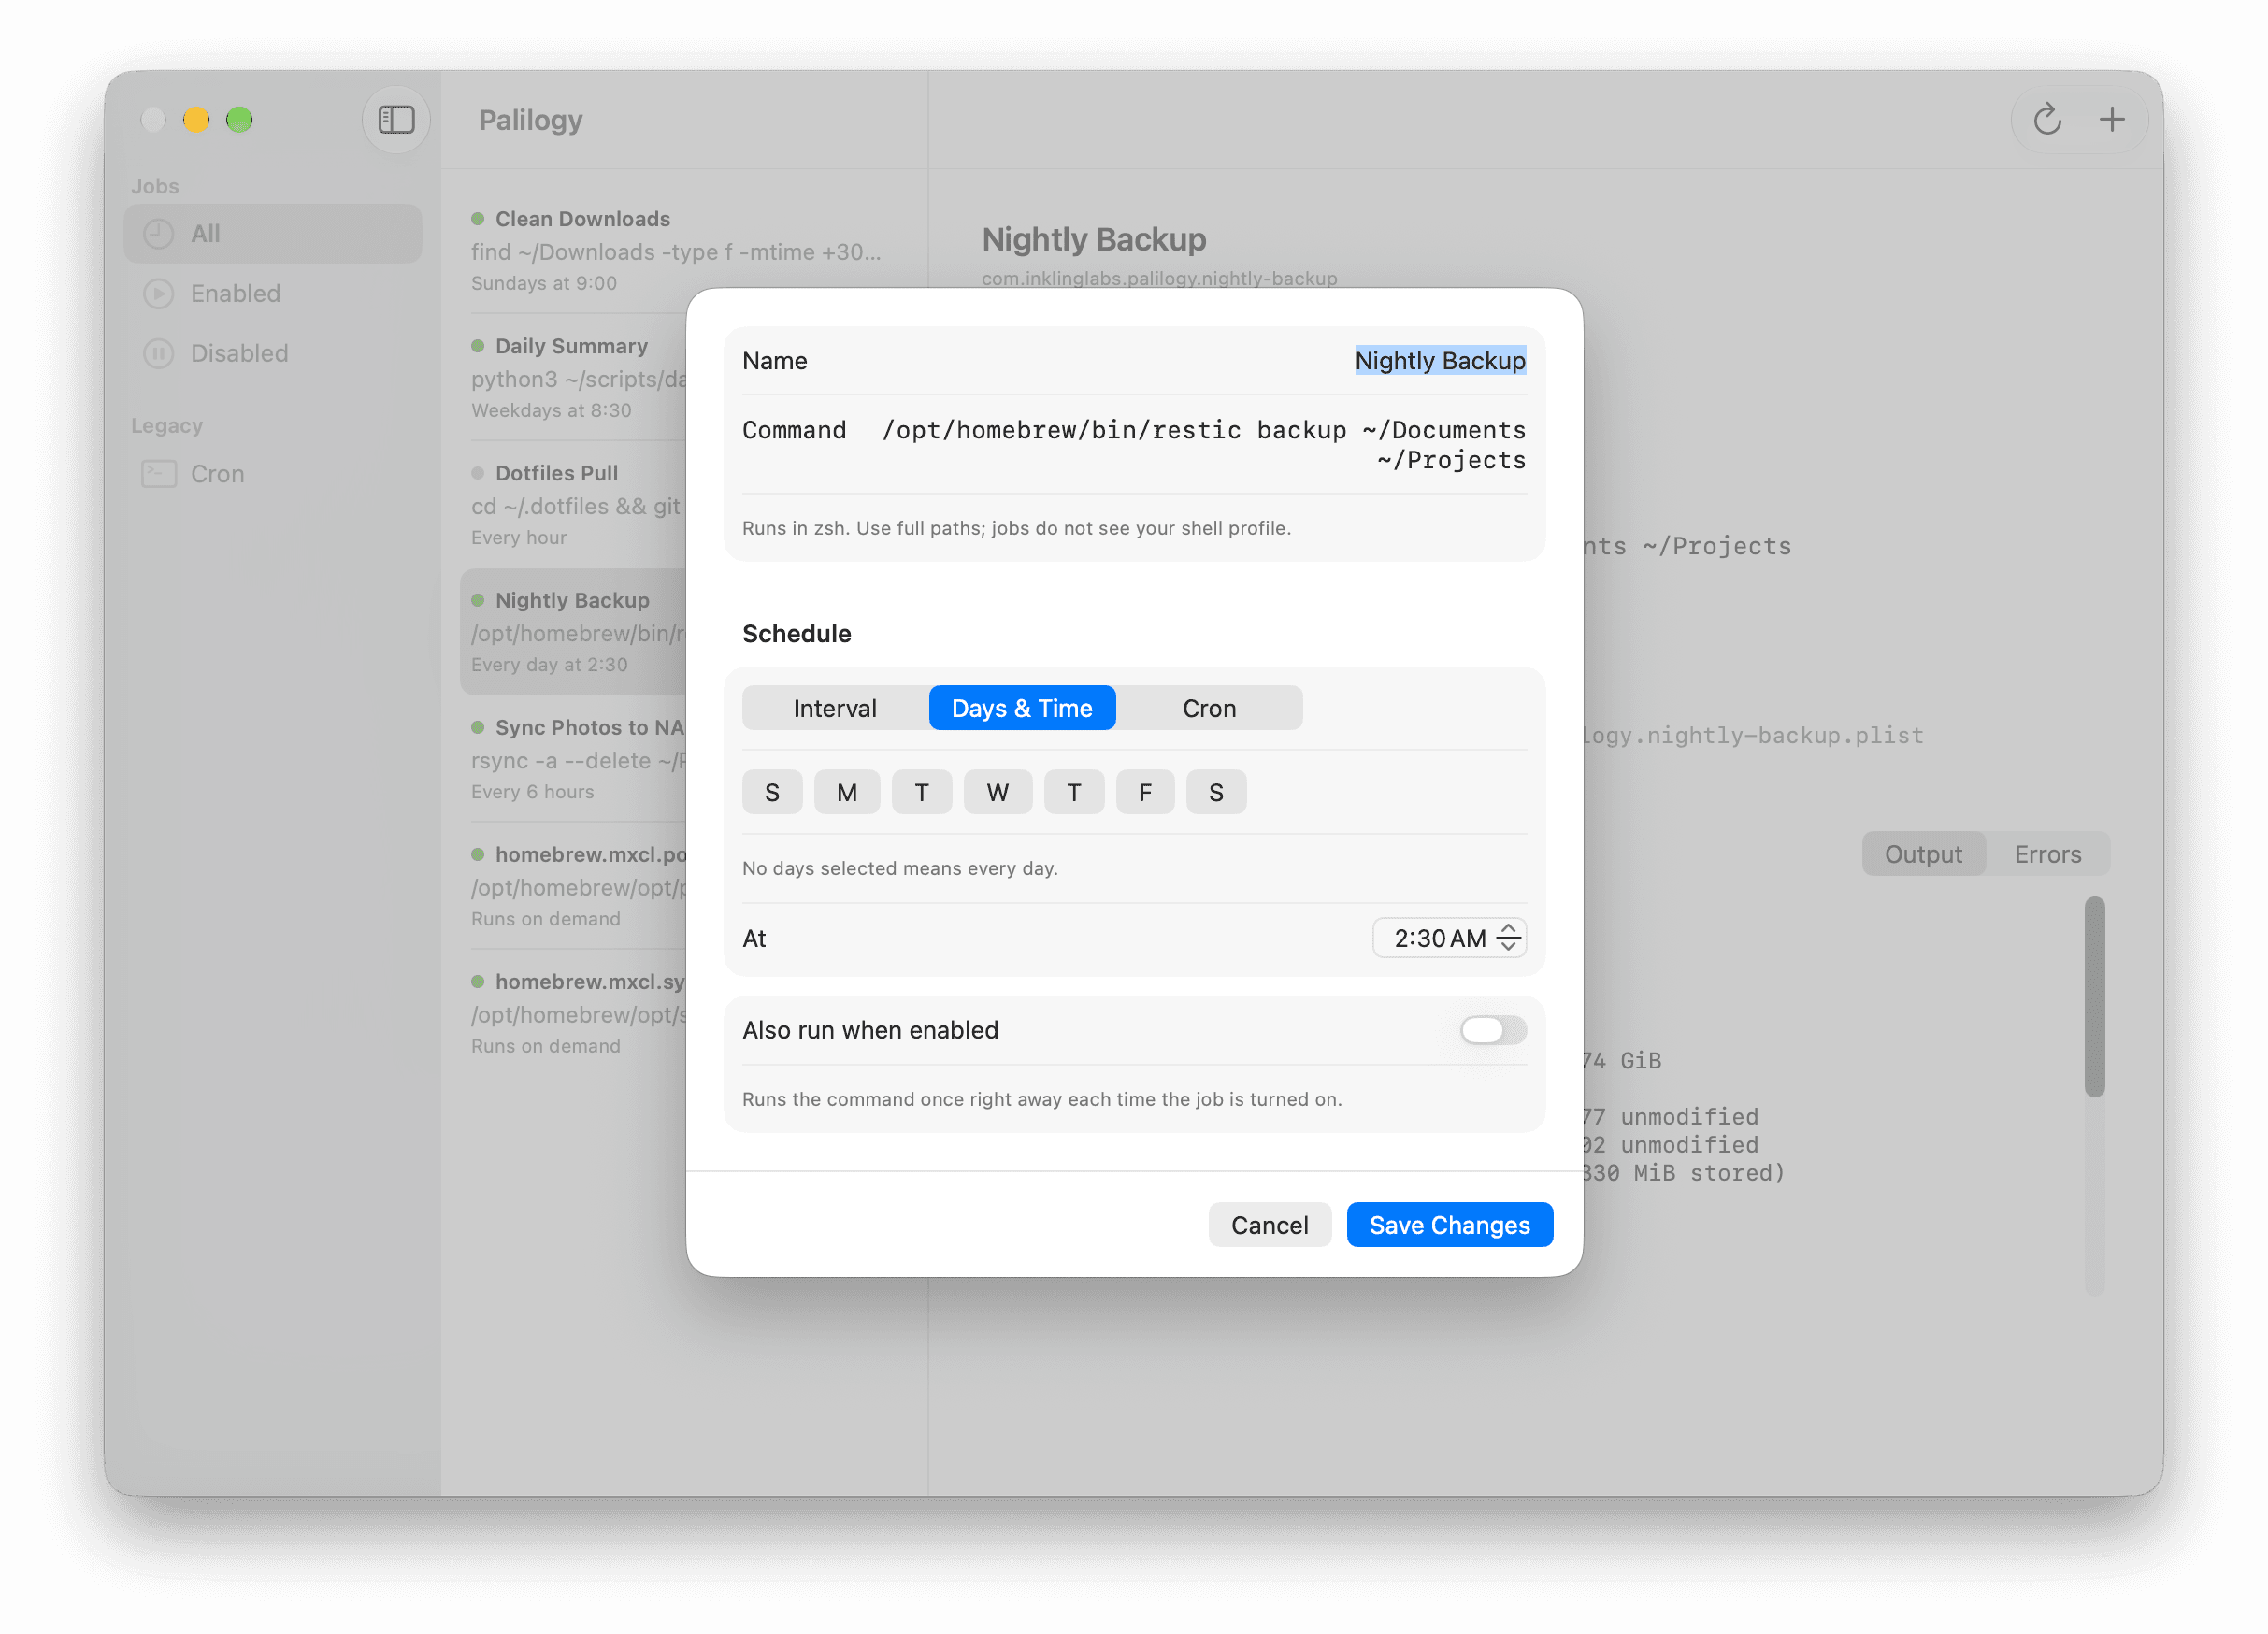
Task: Select the Days & Time tab
Action: click(x=1022, y=709)
